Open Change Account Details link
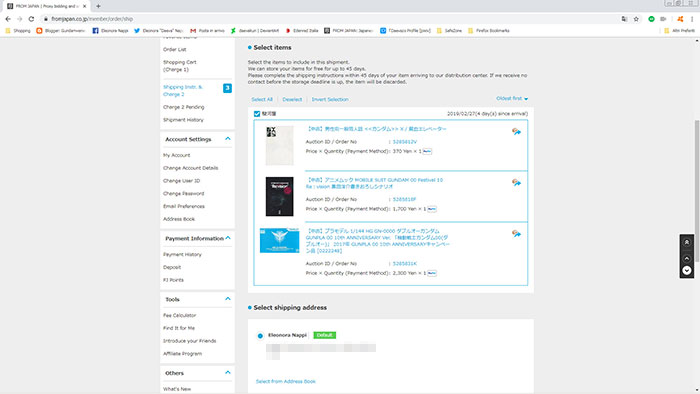 coord(191,168)
